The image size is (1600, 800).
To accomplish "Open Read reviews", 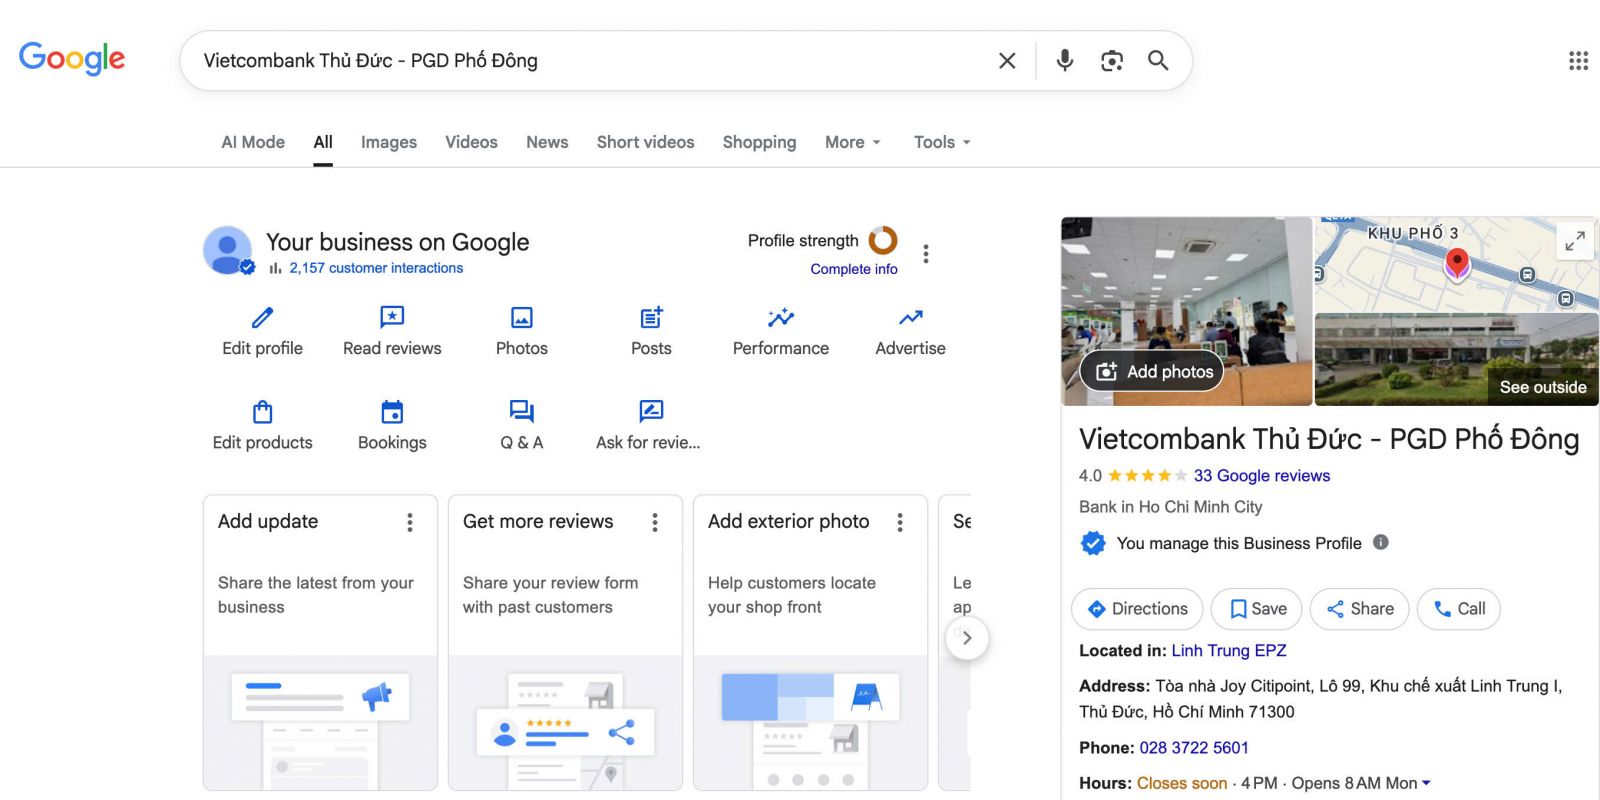I will pyautogui.click(x=392, y=332).
